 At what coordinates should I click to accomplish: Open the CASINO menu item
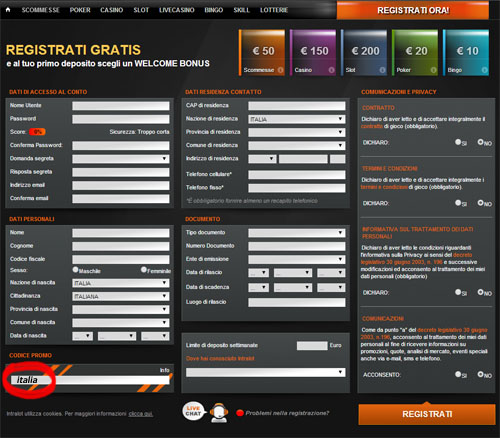(x=112, y=10)
